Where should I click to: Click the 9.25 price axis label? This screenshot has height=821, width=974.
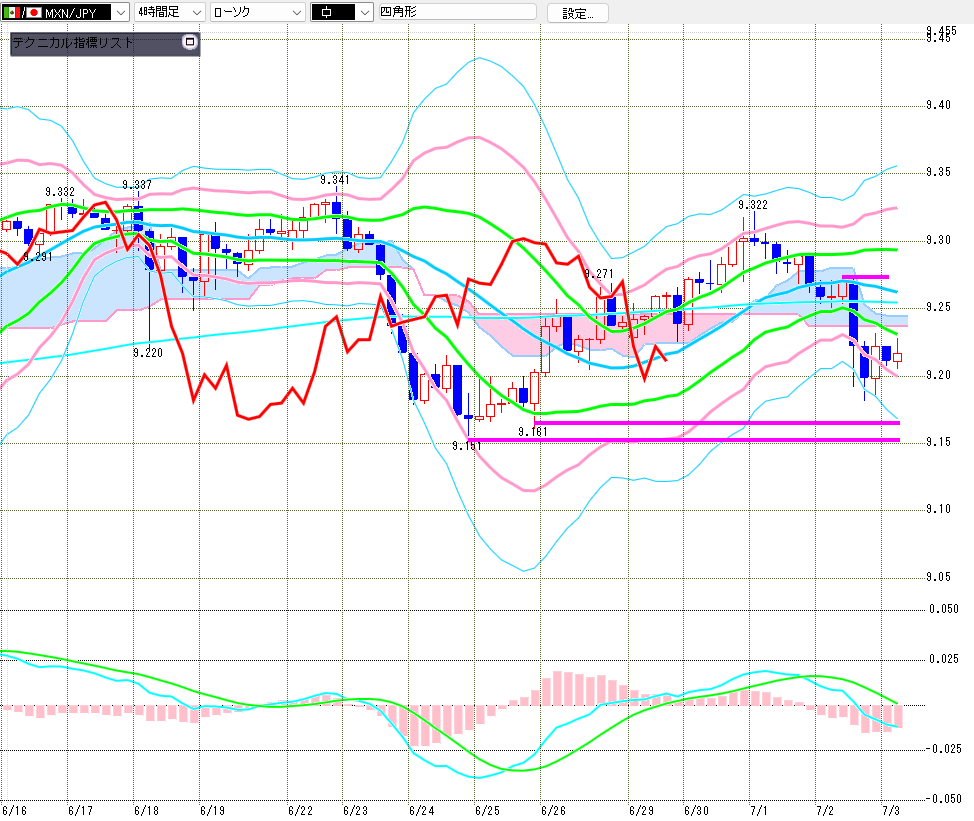(939, 307)
